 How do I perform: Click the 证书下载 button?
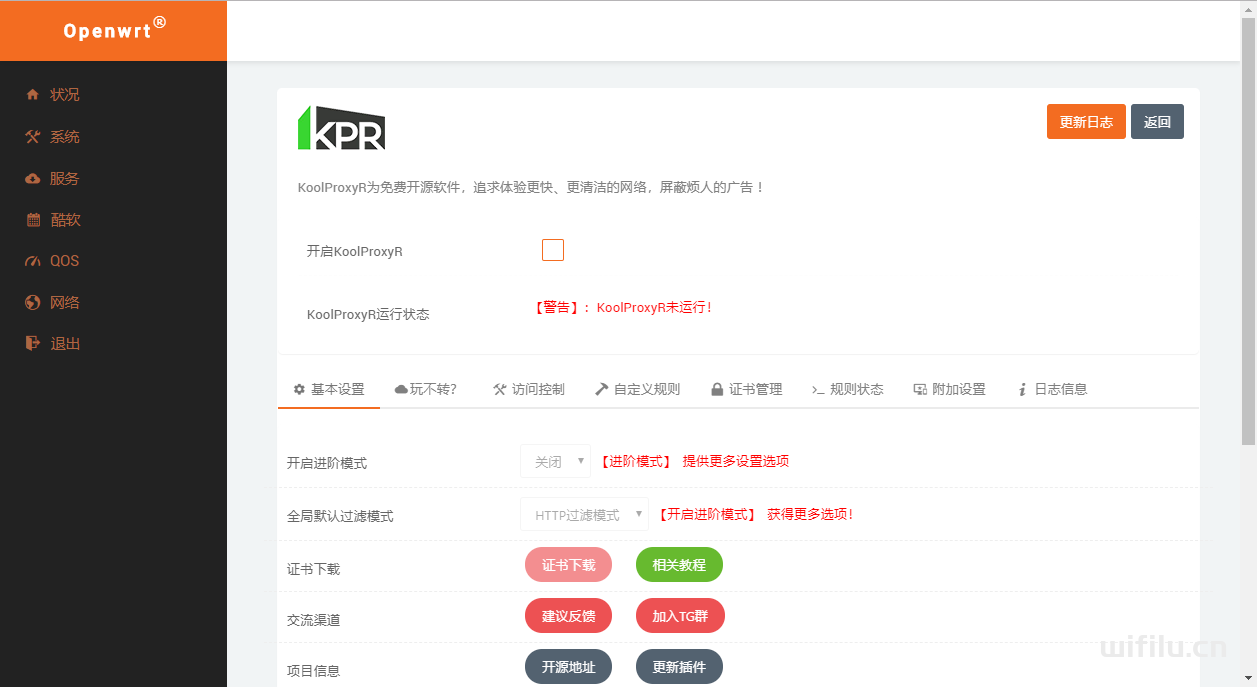click(568, 565)
